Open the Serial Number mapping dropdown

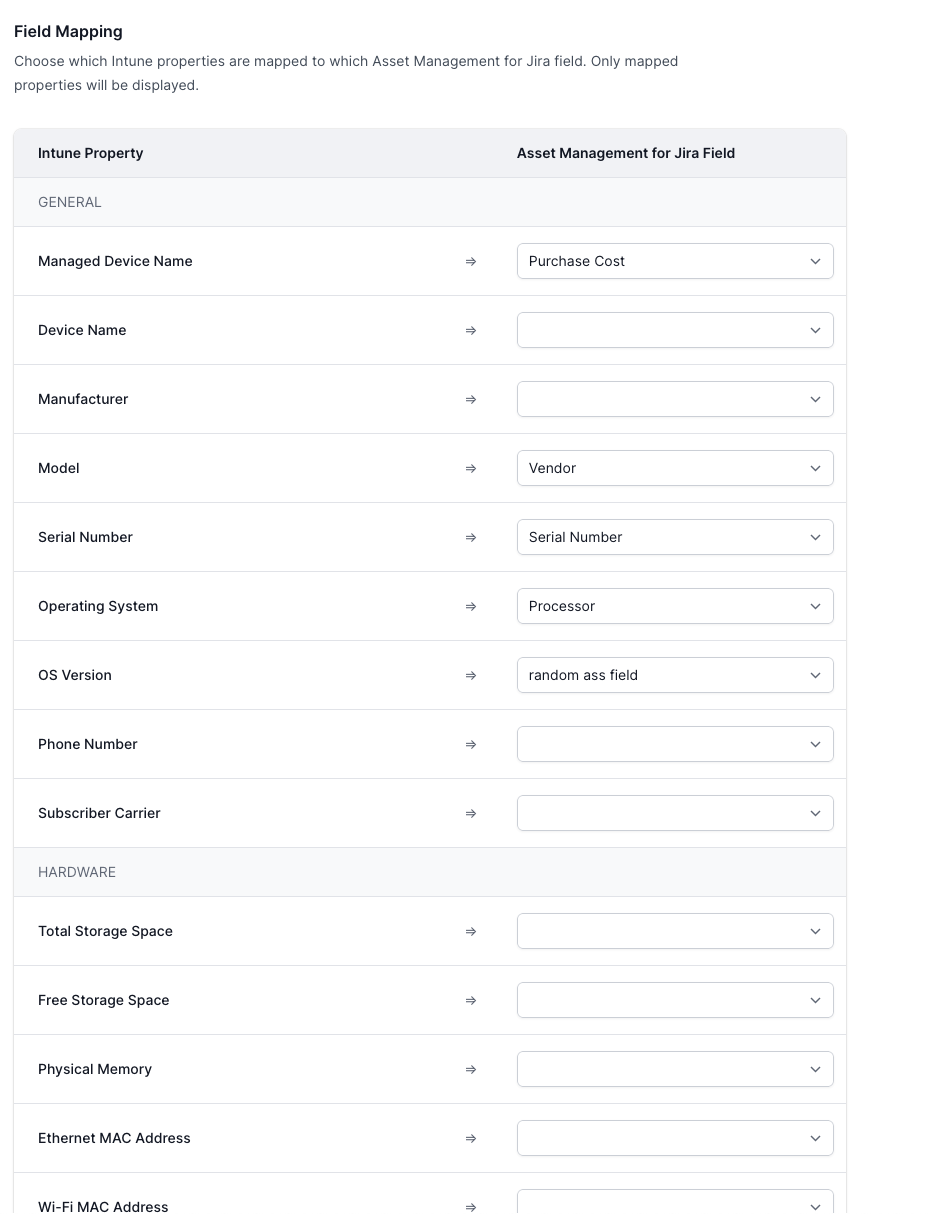(x=674, y=537)
